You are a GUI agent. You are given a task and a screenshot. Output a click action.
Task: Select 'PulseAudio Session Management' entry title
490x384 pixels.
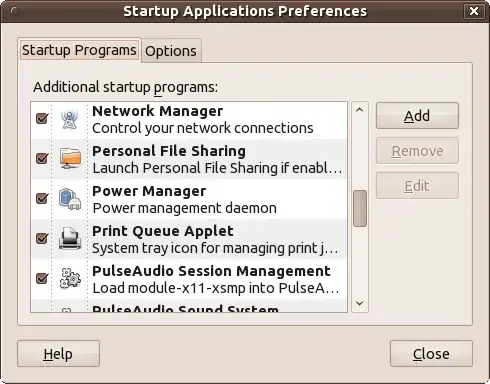tap(211, 271)
